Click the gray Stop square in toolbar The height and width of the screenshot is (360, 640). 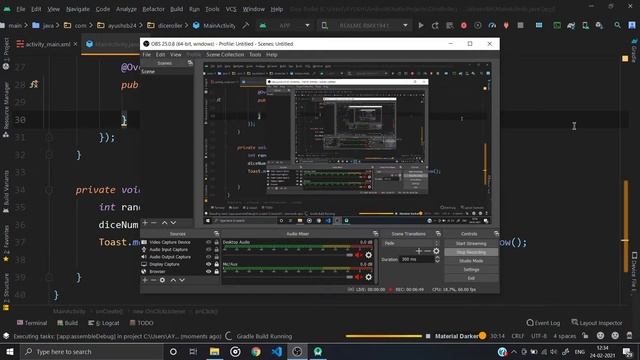520,25
